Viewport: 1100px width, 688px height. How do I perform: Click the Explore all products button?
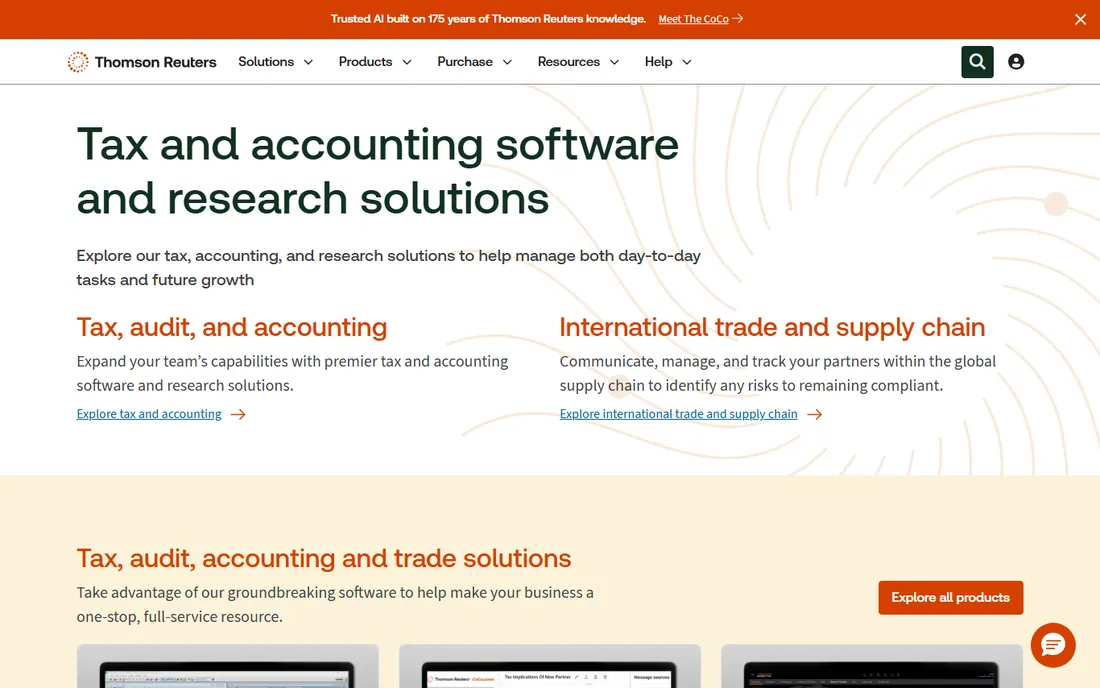951,598
